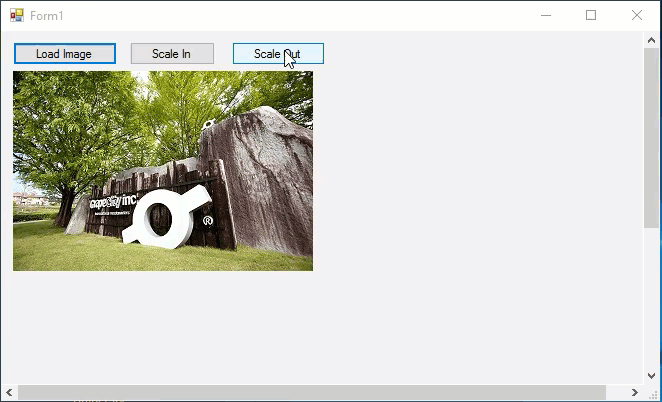Maximize the Form1 window
Image resolution: width=662 pixels, height=402 pixels.
pyautogui.click(x=591, y=16)
